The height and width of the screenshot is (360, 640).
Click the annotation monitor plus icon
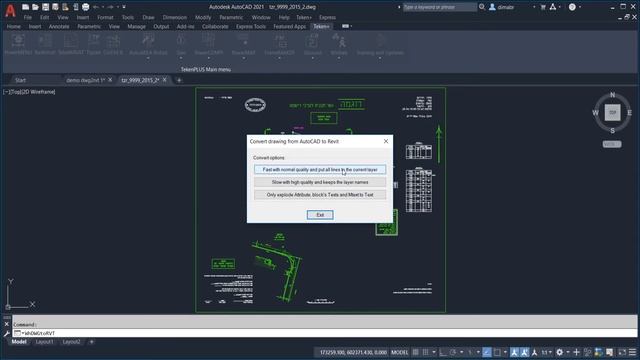576,352
